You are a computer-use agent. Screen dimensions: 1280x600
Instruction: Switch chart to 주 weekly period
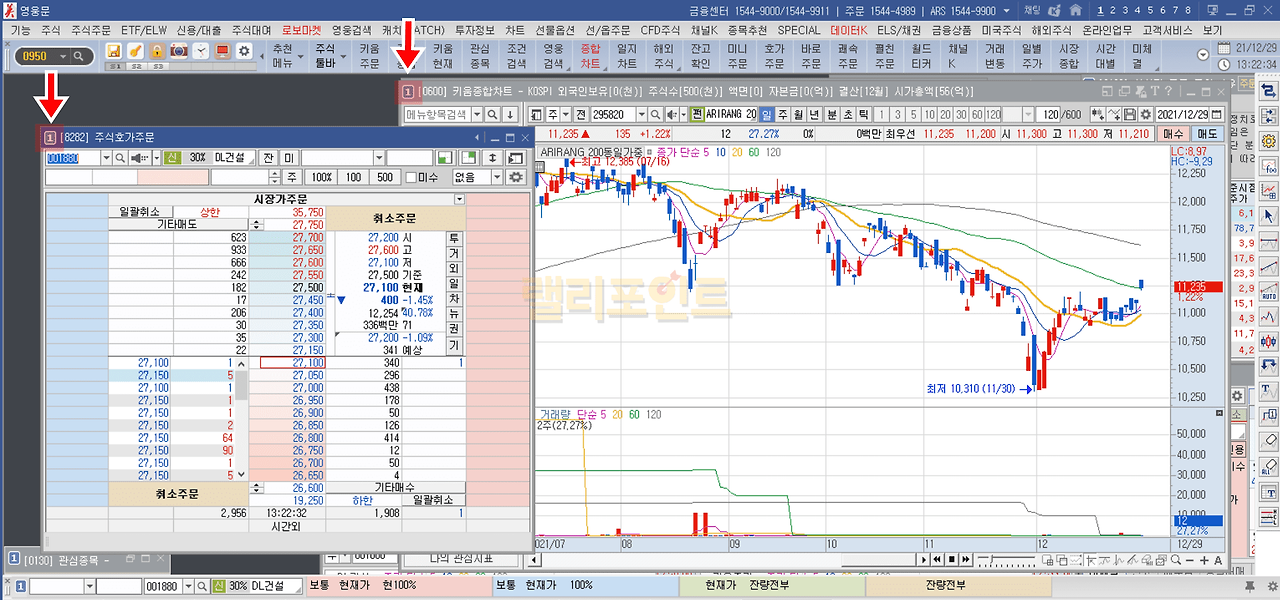tap(782, 114)
